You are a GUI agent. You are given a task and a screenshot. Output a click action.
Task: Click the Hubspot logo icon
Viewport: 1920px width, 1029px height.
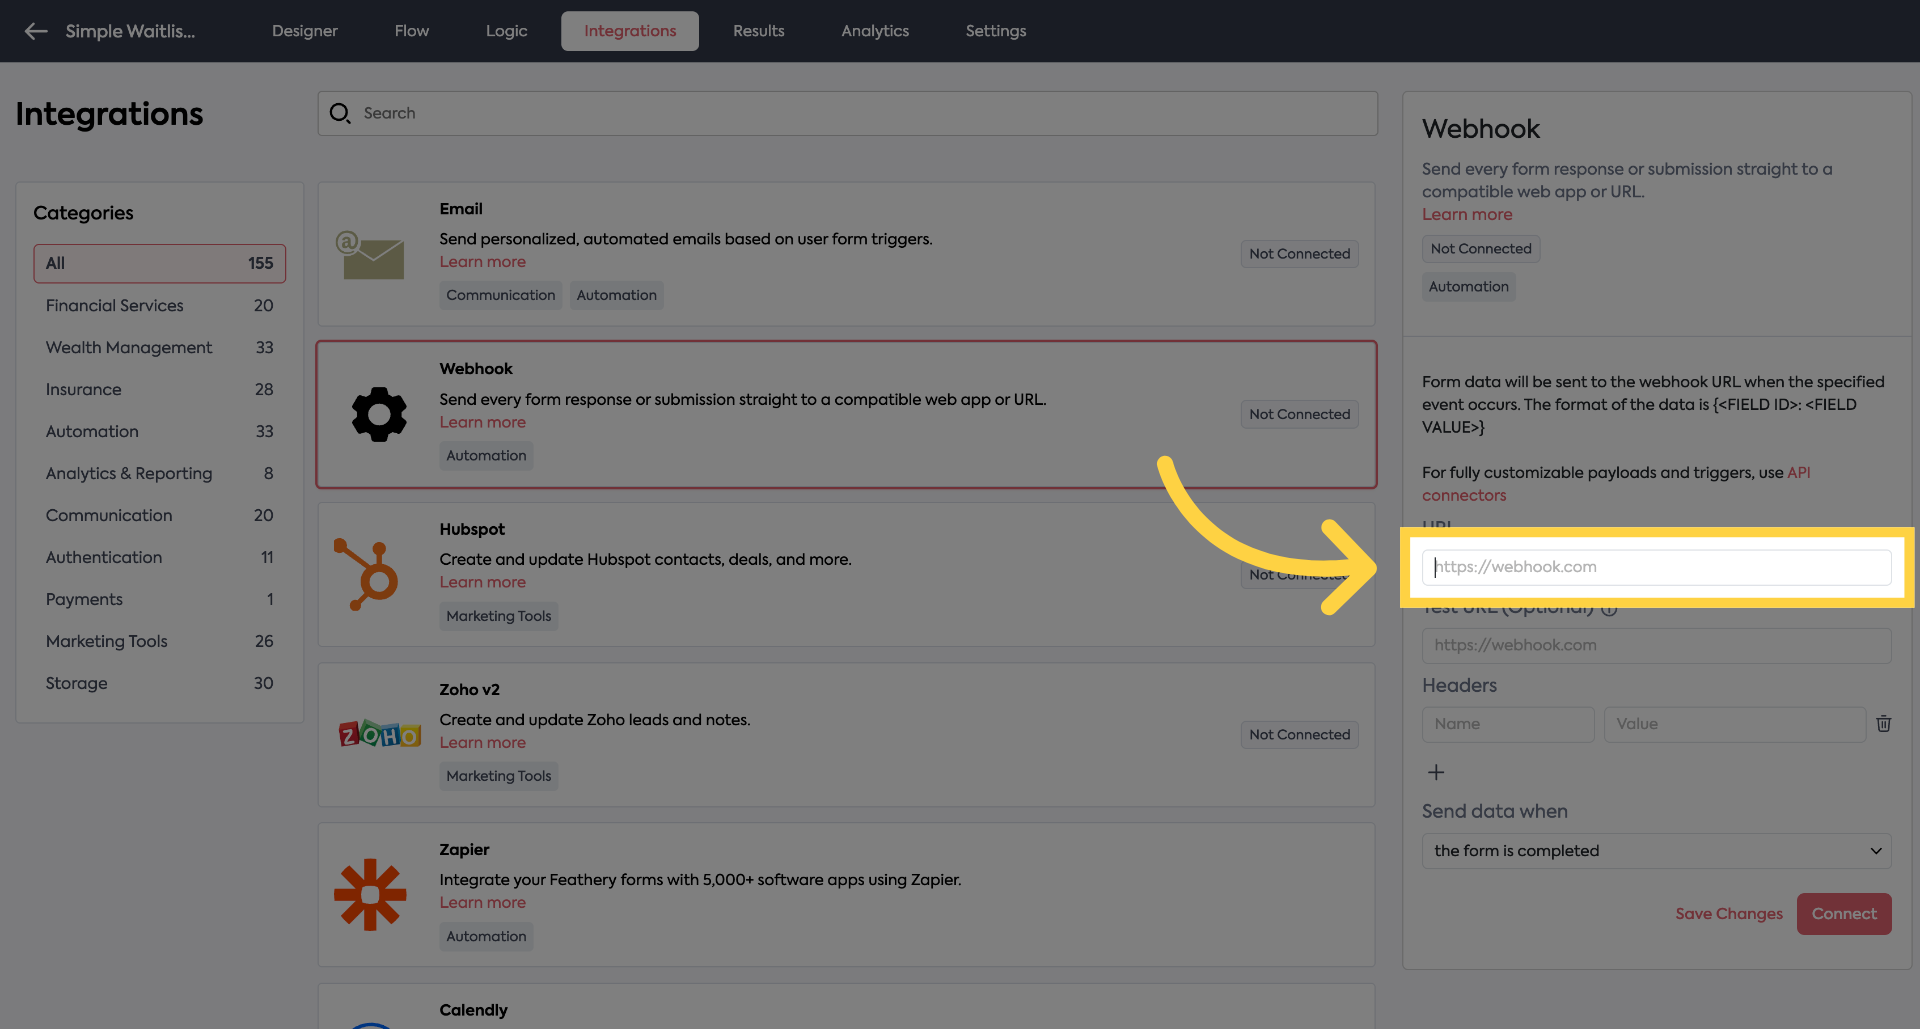pos(367,574)
